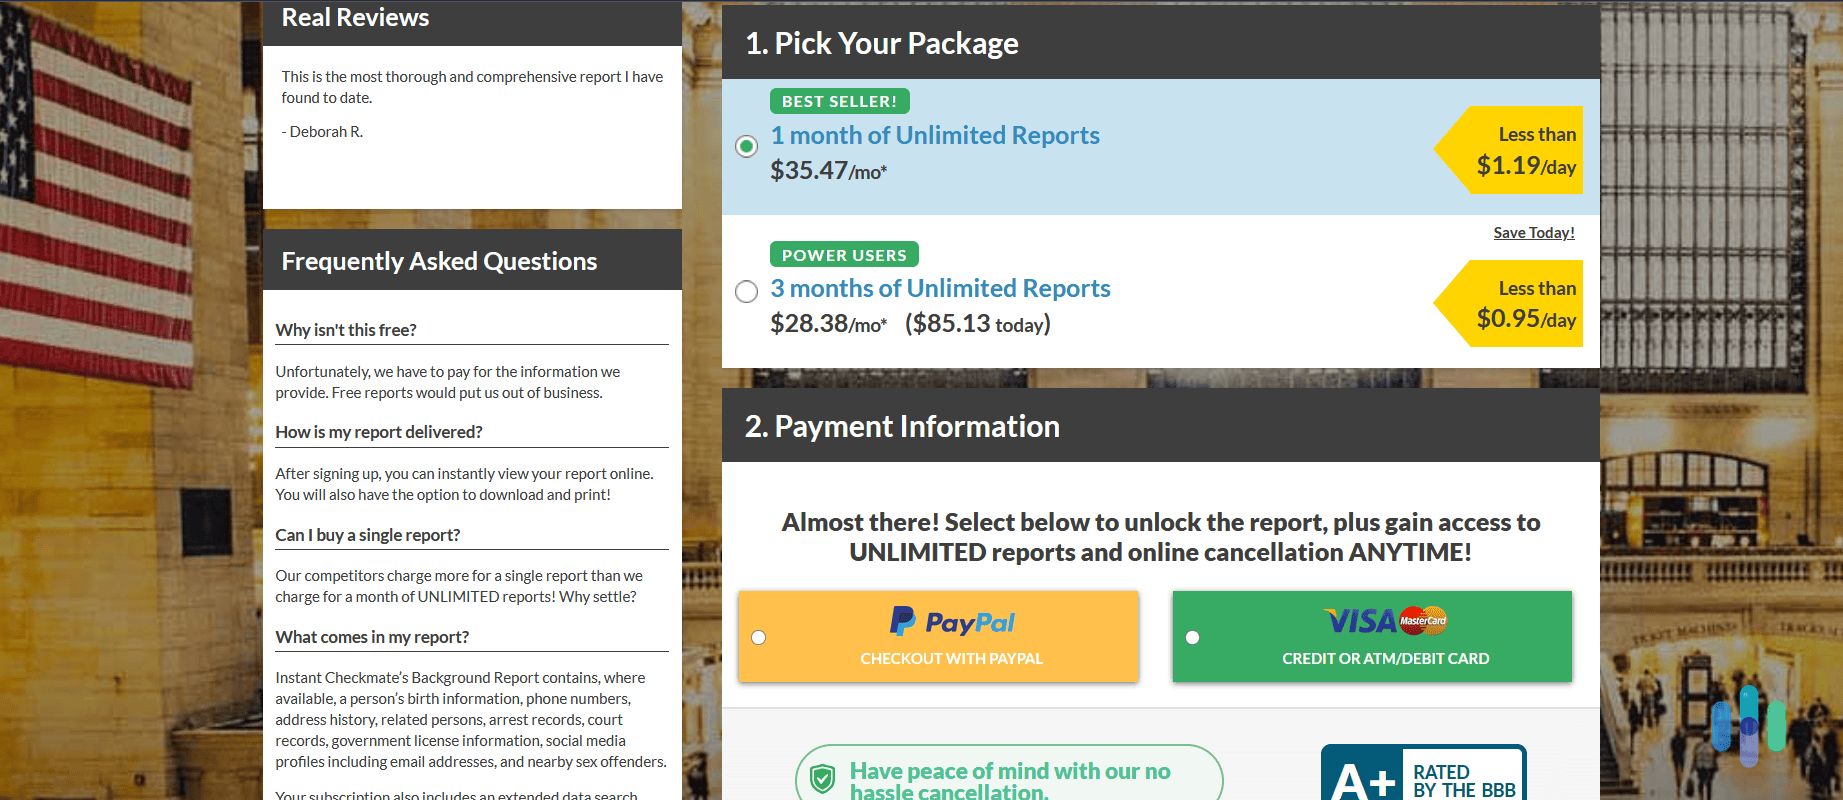This screenshot has height=800, width=1843.
Task: Click the 'What comes in my report?' question
Action: (372, 637)
